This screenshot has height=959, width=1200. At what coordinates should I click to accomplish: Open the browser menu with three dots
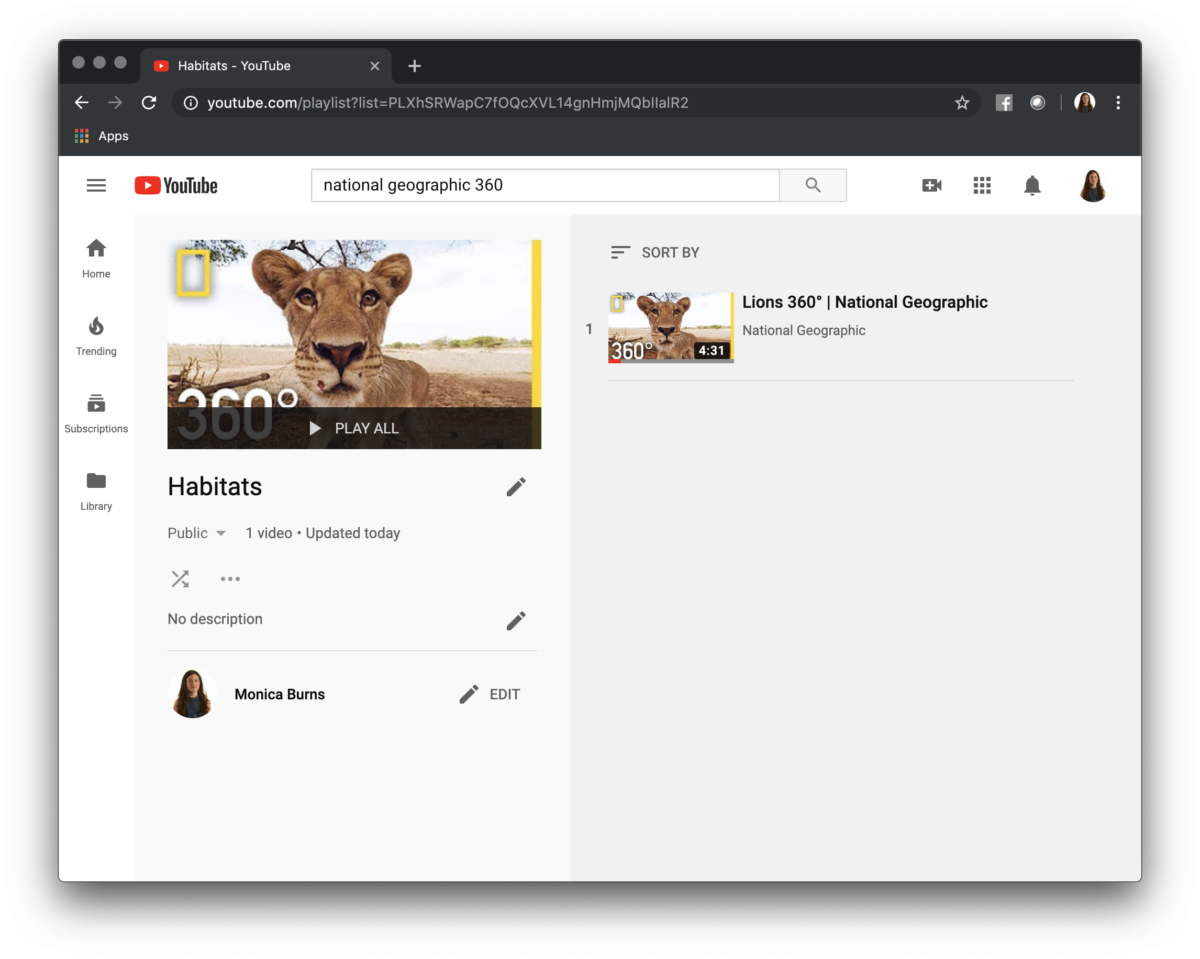(1118, 102)
